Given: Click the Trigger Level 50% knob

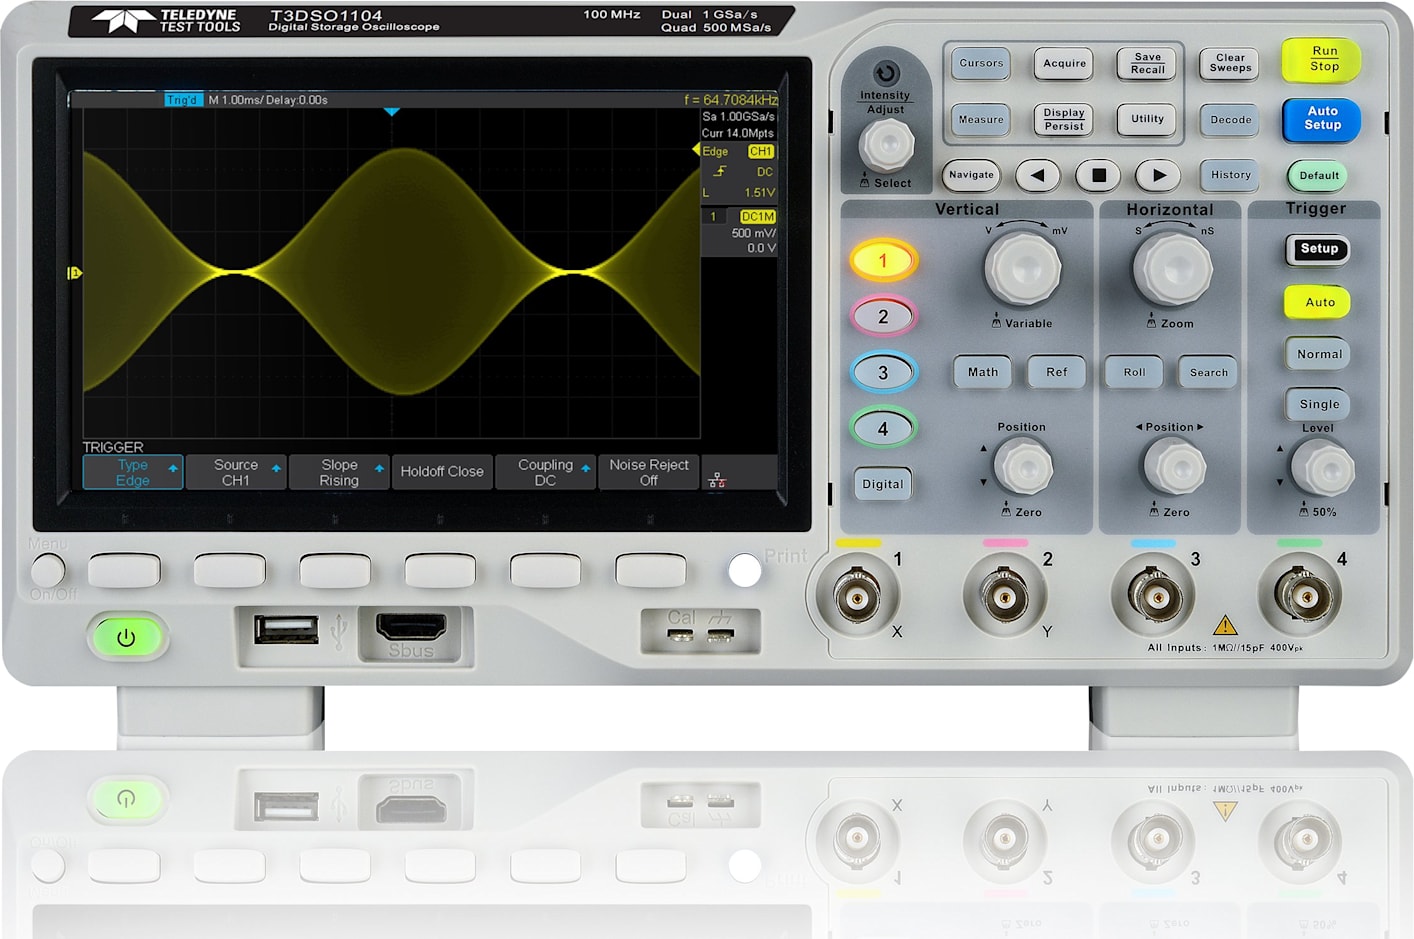Looking at the screenshot, I should [x=1323, y=468].
